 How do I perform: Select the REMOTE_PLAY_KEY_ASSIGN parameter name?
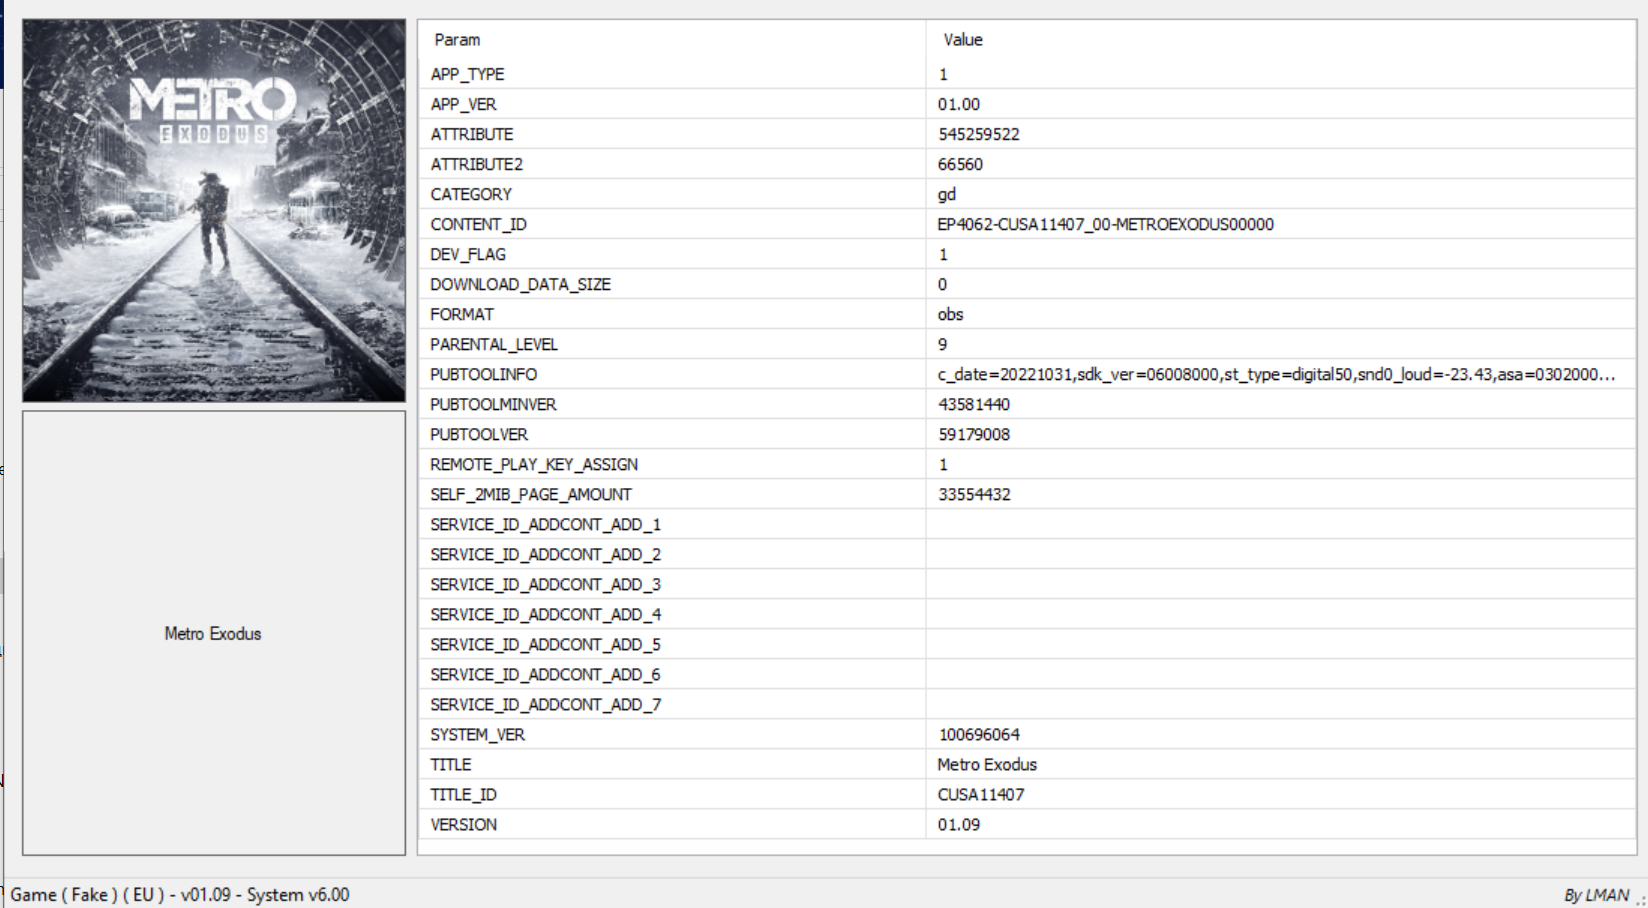coord(534,464)
